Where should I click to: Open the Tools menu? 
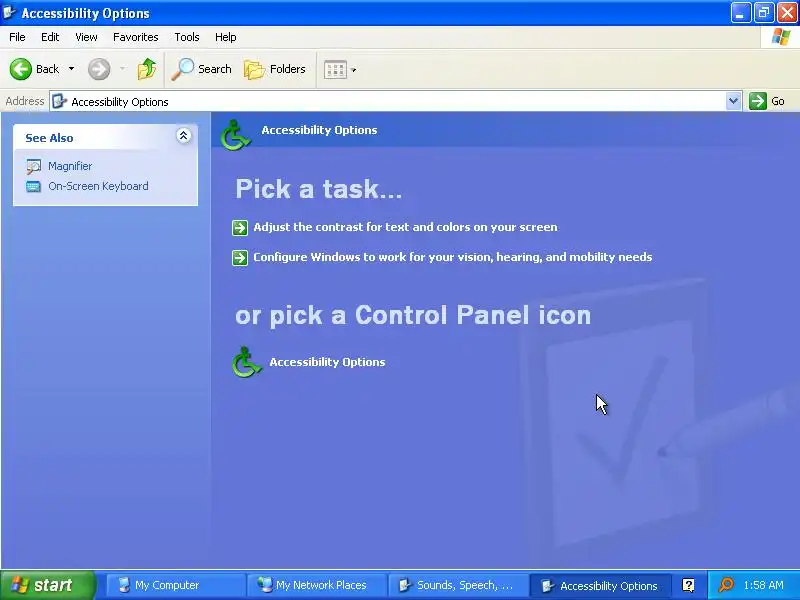(x=187, y=37)
